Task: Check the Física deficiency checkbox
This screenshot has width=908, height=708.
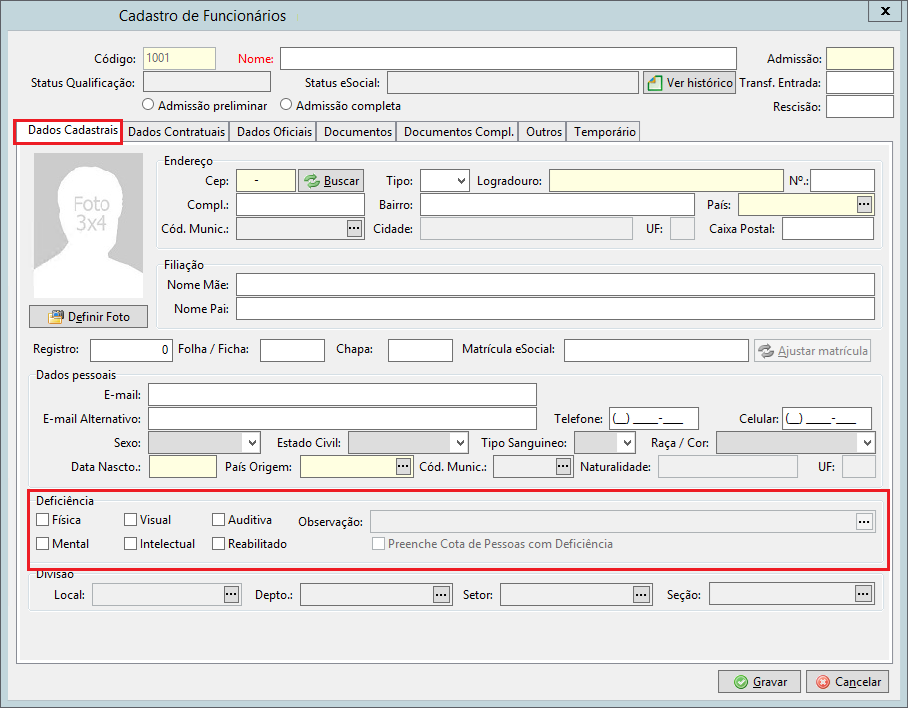Action: (42, 520)
